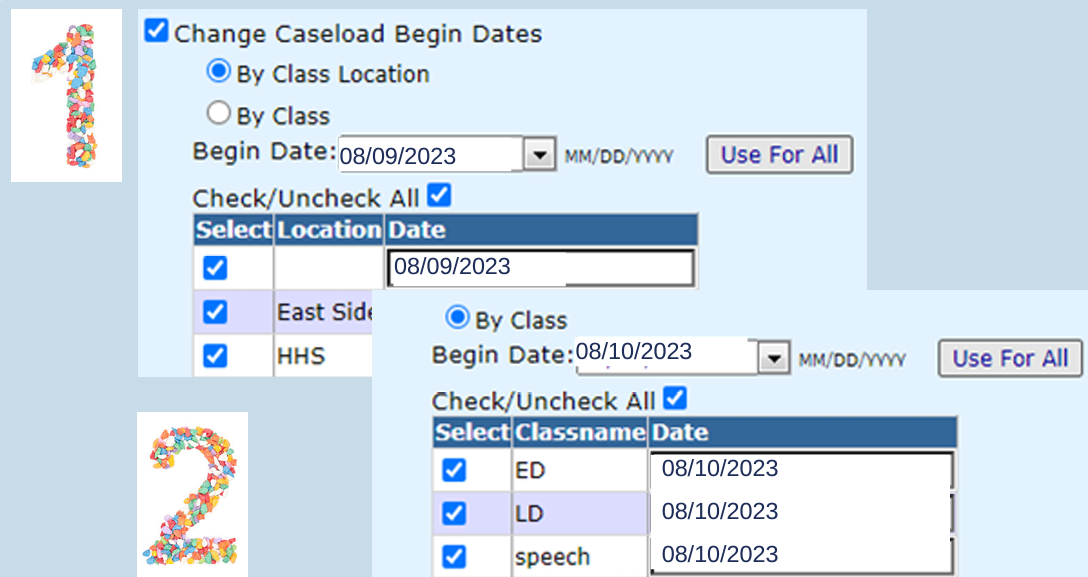The height and width of the screenshot is (577, 1088).
Task: Click the speech row date field
Action: coord(800,555)
